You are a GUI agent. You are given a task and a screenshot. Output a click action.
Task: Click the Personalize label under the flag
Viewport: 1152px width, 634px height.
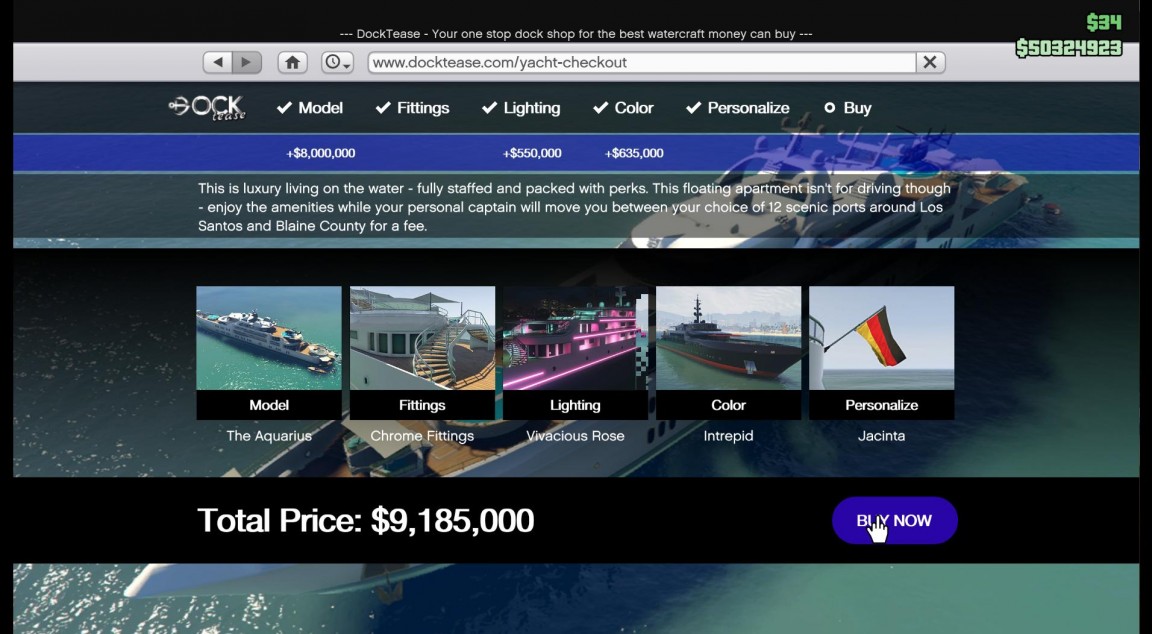882,405
